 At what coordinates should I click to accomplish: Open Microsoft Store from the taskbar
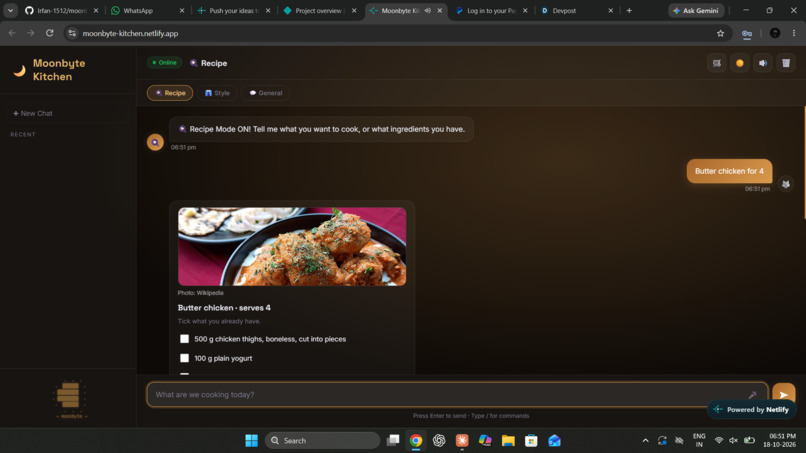[x=531, y=441]
